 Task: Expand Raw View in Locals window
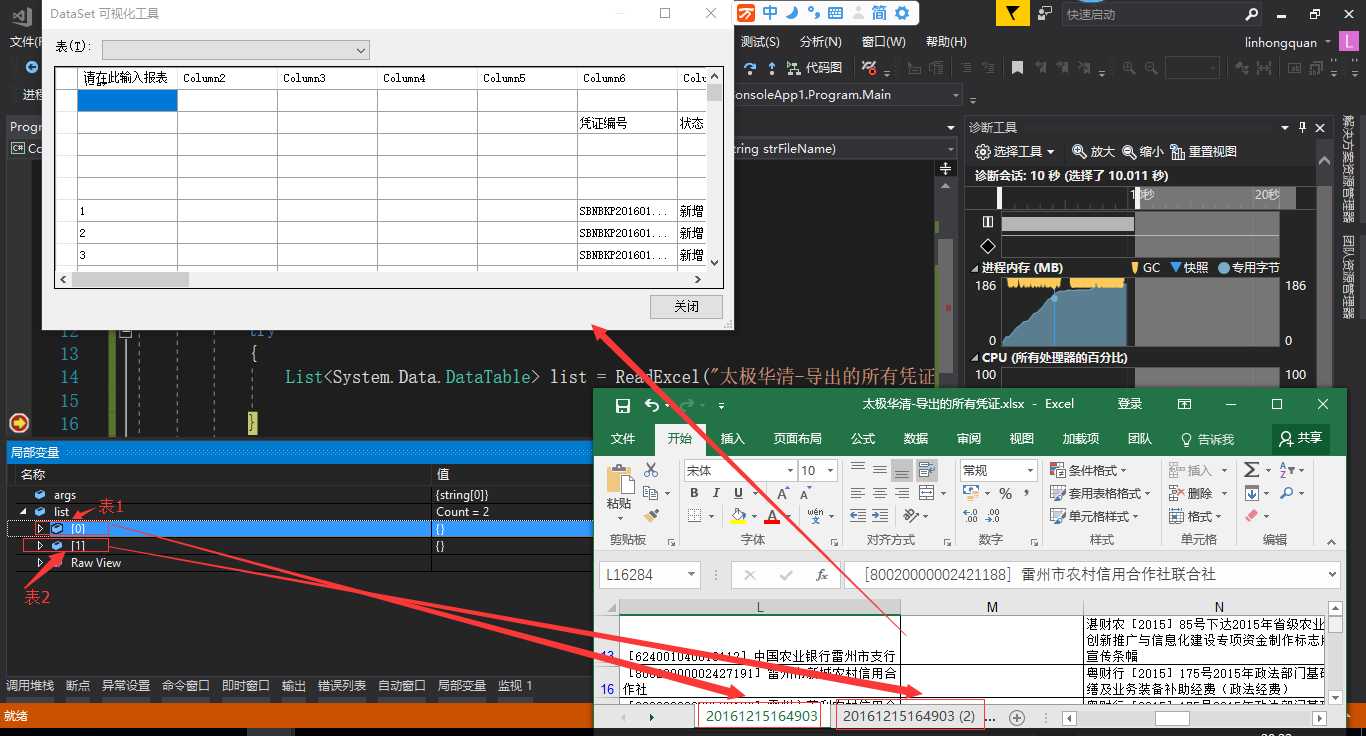click(x=41, y=563)
